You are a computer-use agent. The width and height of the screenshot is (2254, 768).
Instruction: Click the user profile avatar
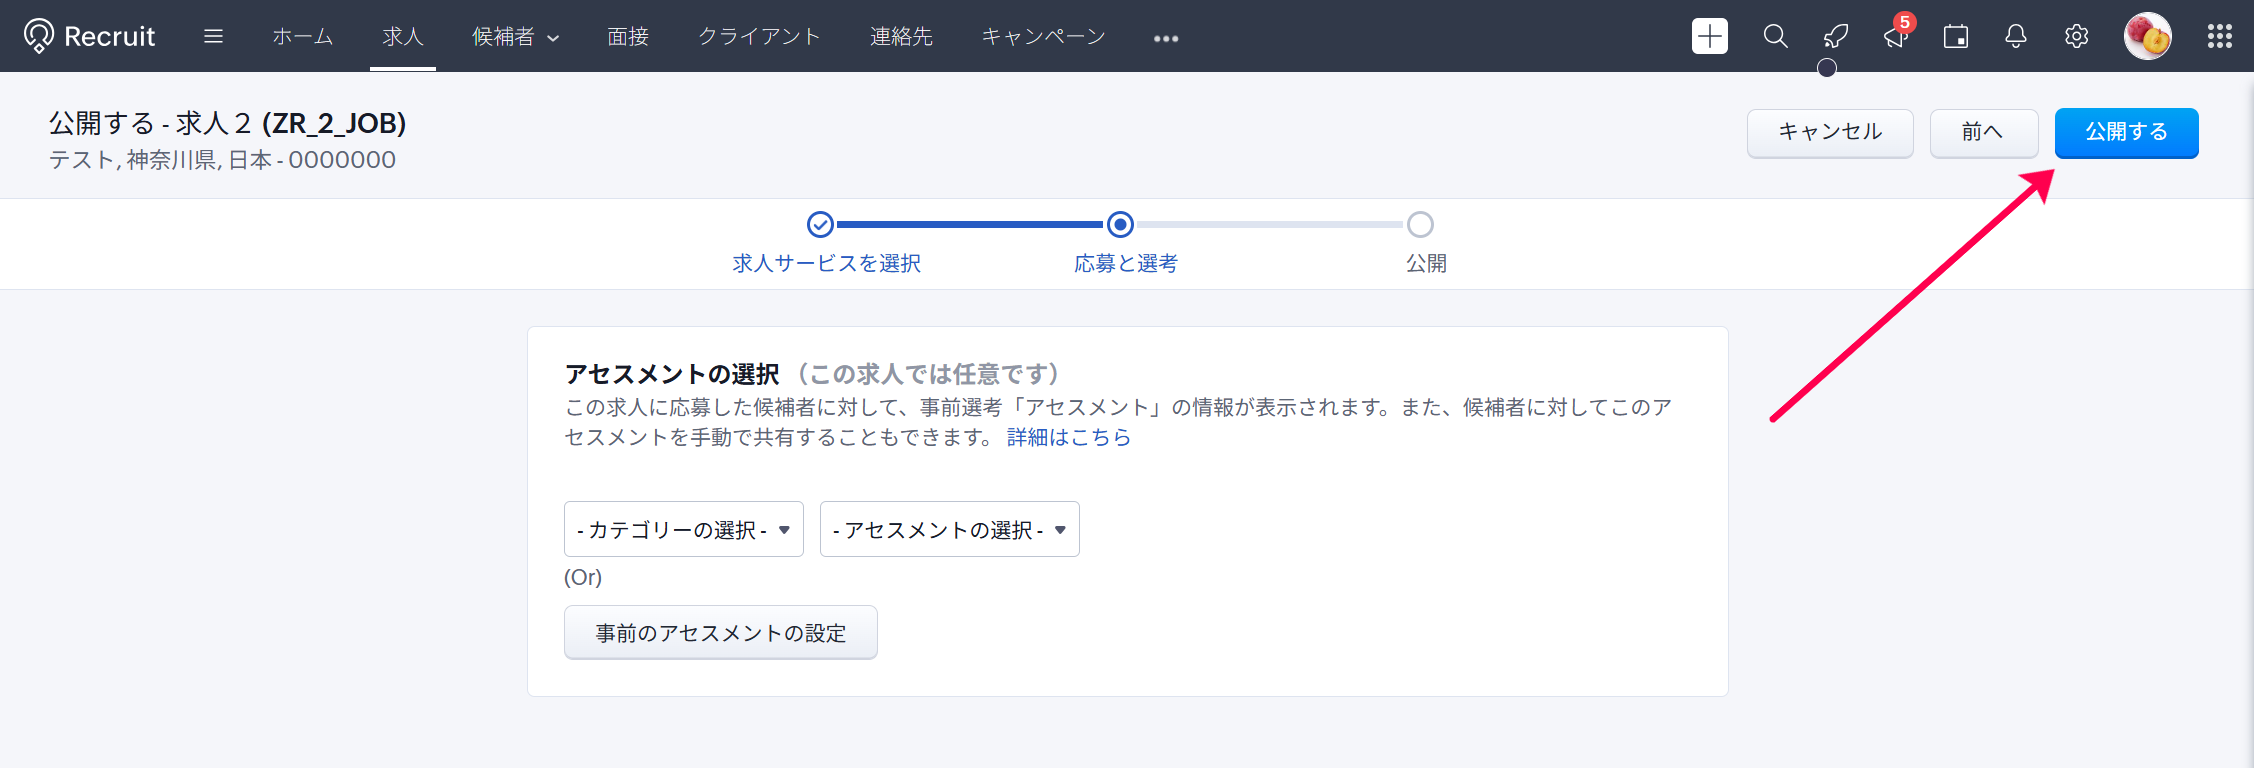pos(2147,36)
